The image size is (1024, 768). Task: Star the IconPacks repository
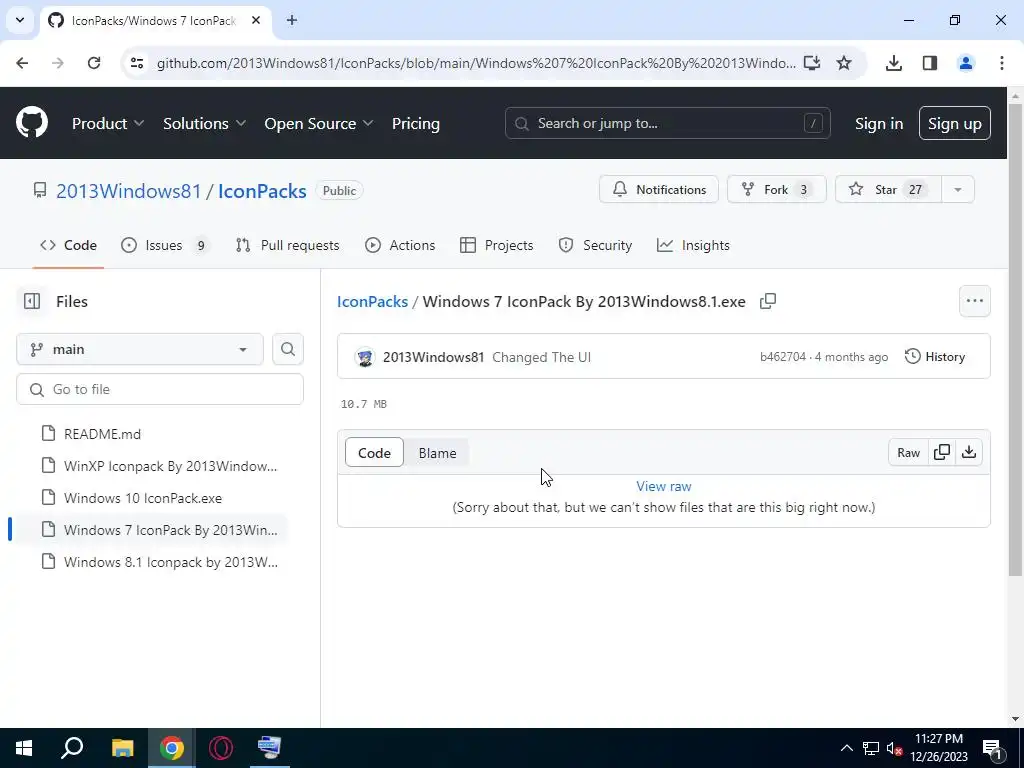click(888, 189)
